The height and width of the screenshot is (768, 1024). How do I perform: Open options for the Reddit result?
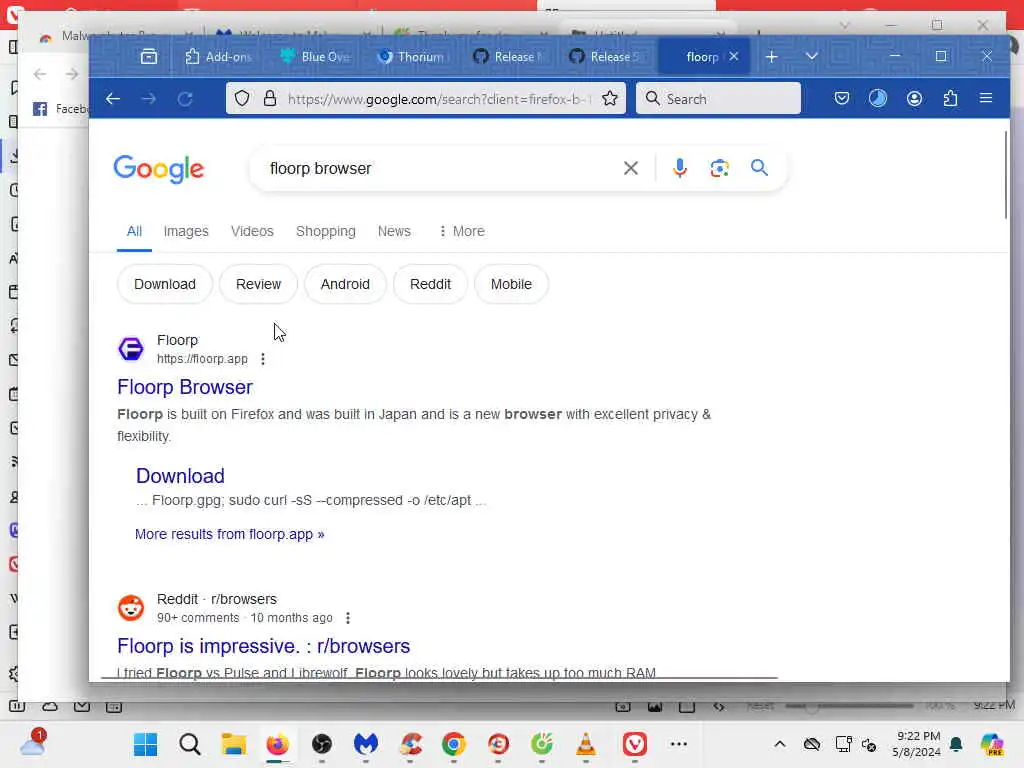tap(347, 618)
